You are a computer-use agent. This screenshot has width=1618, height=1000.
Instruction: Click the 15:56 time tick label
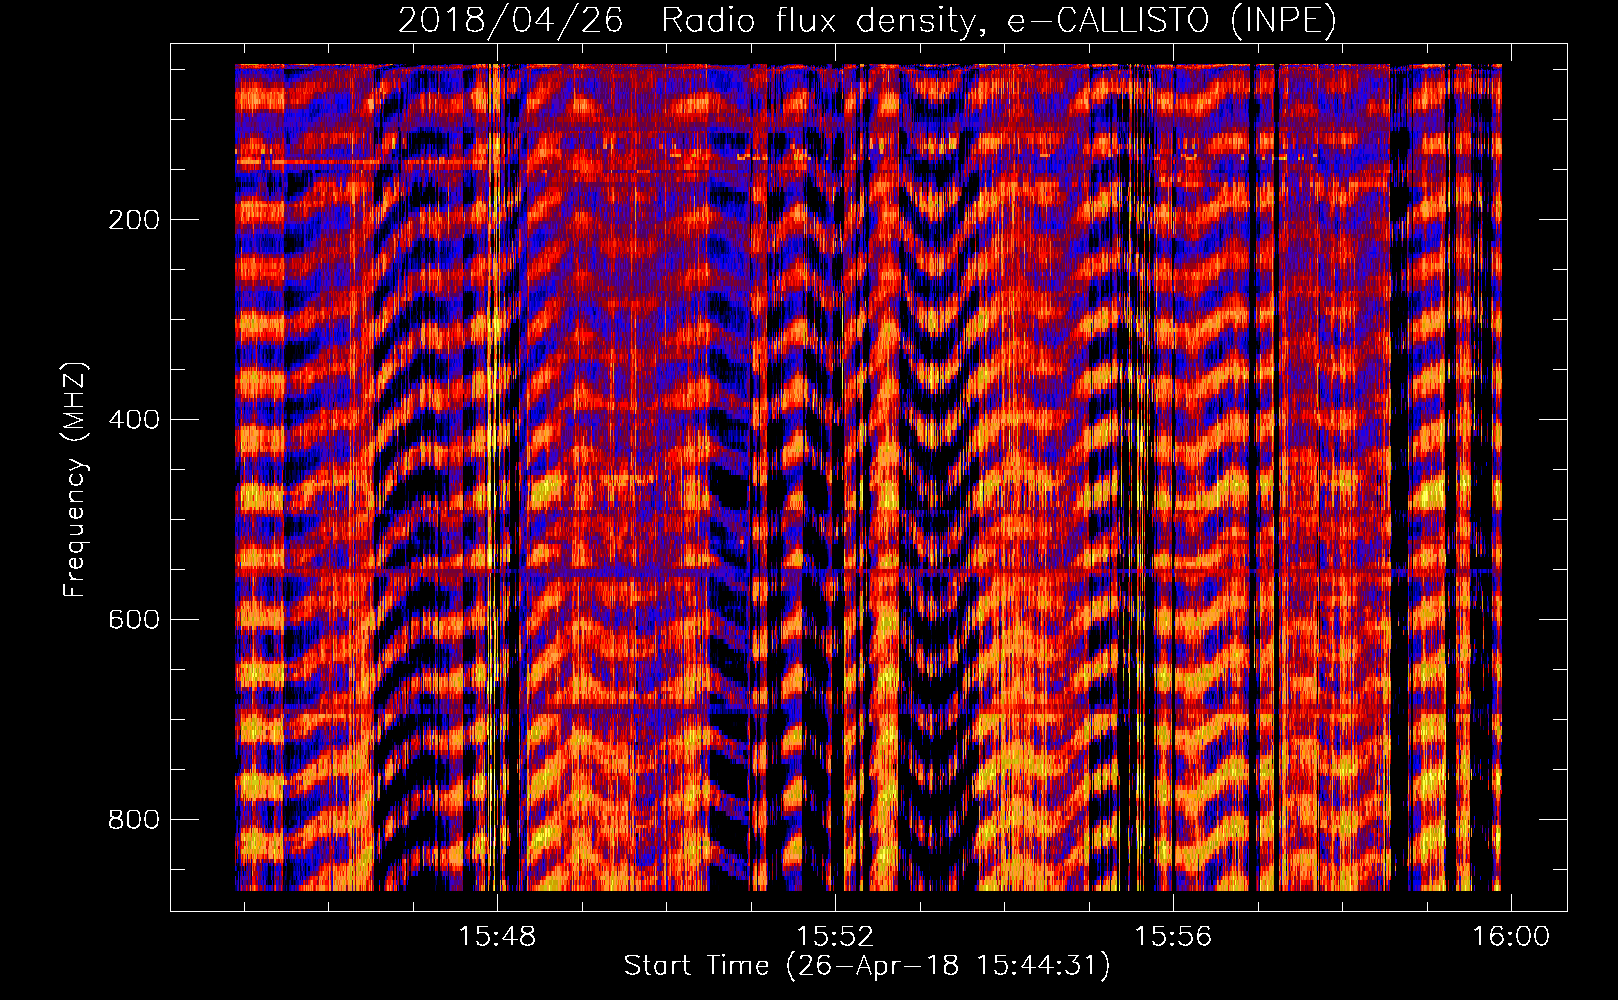(1173, 936)
